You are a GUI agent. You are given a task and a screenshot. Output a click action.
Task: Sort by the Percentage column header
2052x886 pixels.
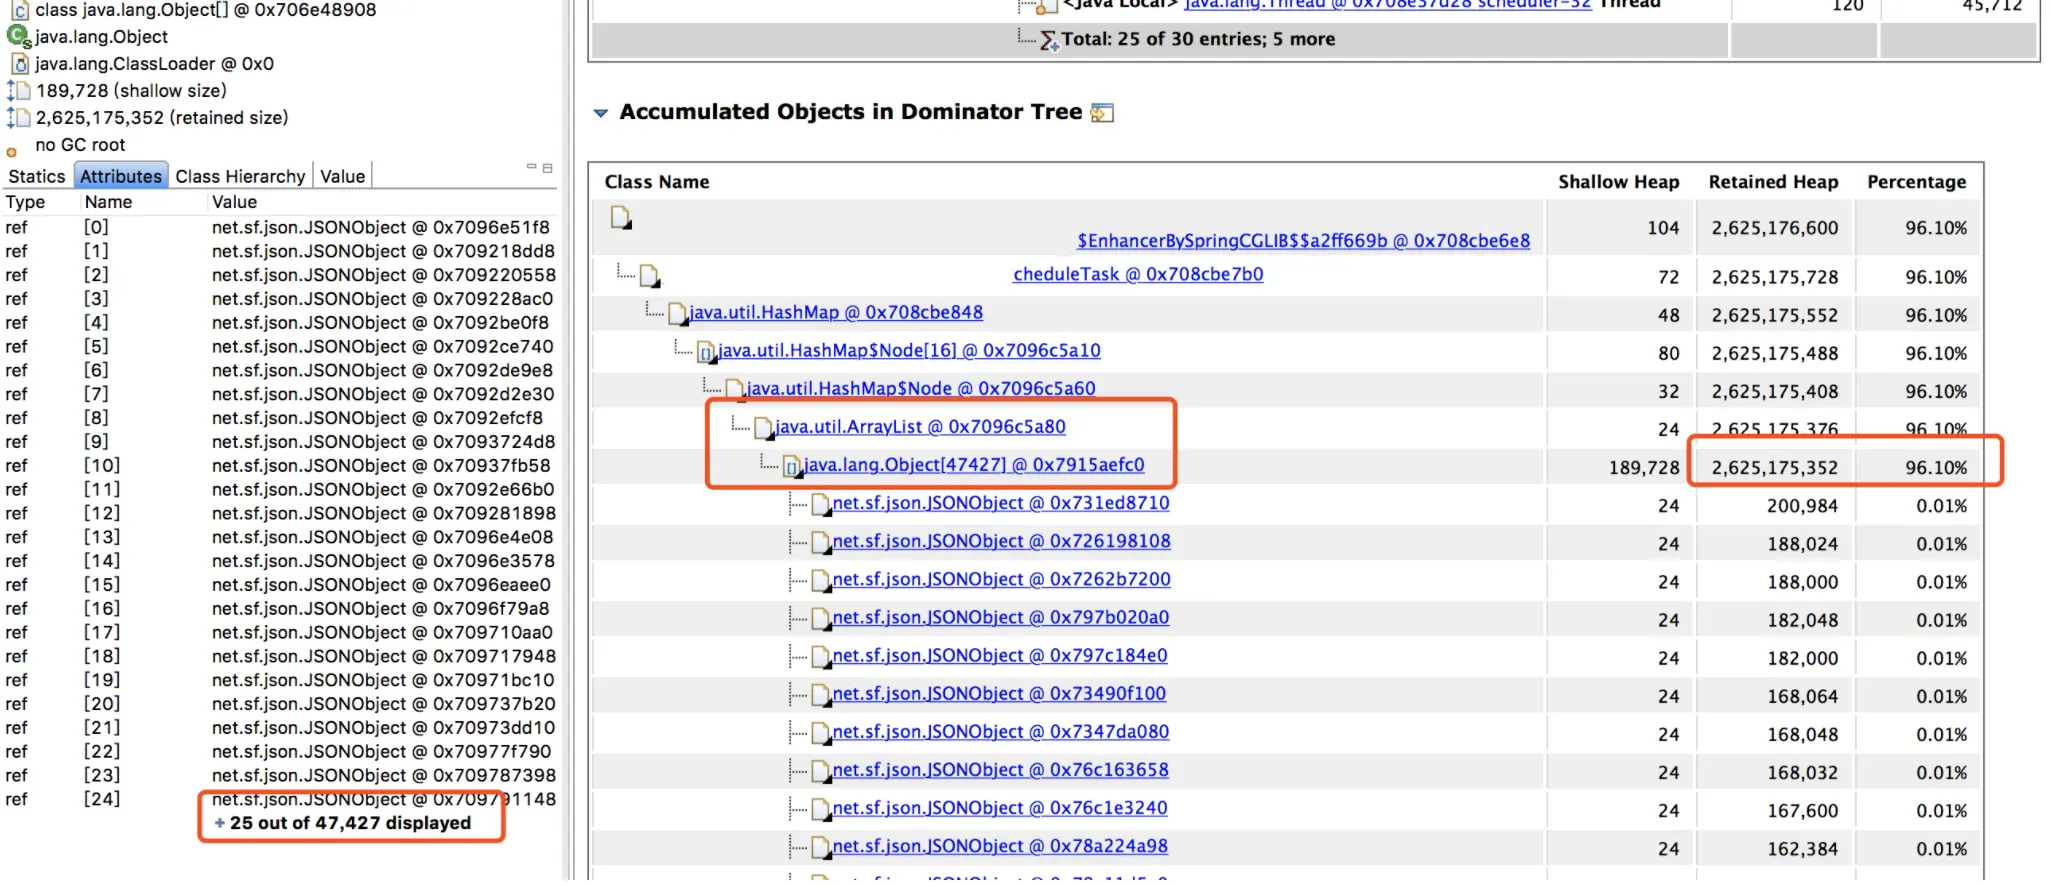(1916, 182)
